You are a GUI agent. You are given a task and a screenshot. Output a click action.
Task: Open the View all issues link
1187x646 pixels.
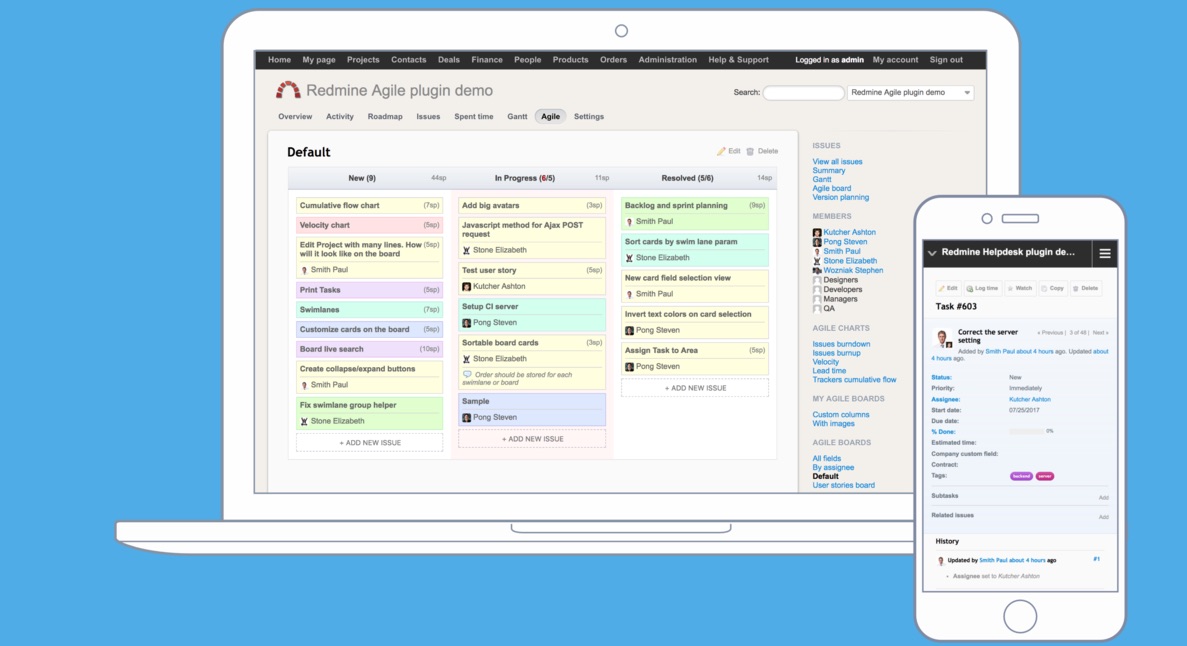tap(837, 161)
